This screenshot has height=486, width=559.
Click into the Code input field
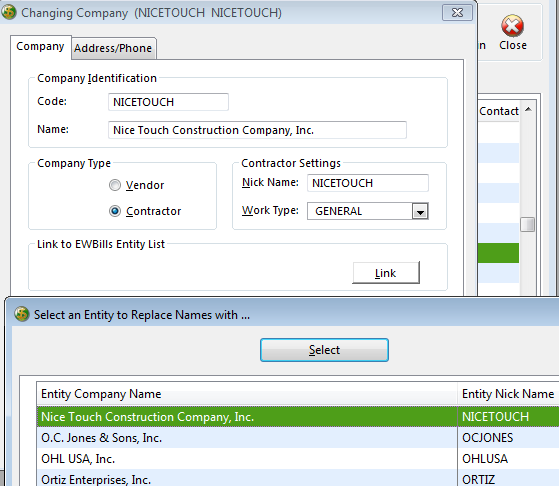(168, 102)
